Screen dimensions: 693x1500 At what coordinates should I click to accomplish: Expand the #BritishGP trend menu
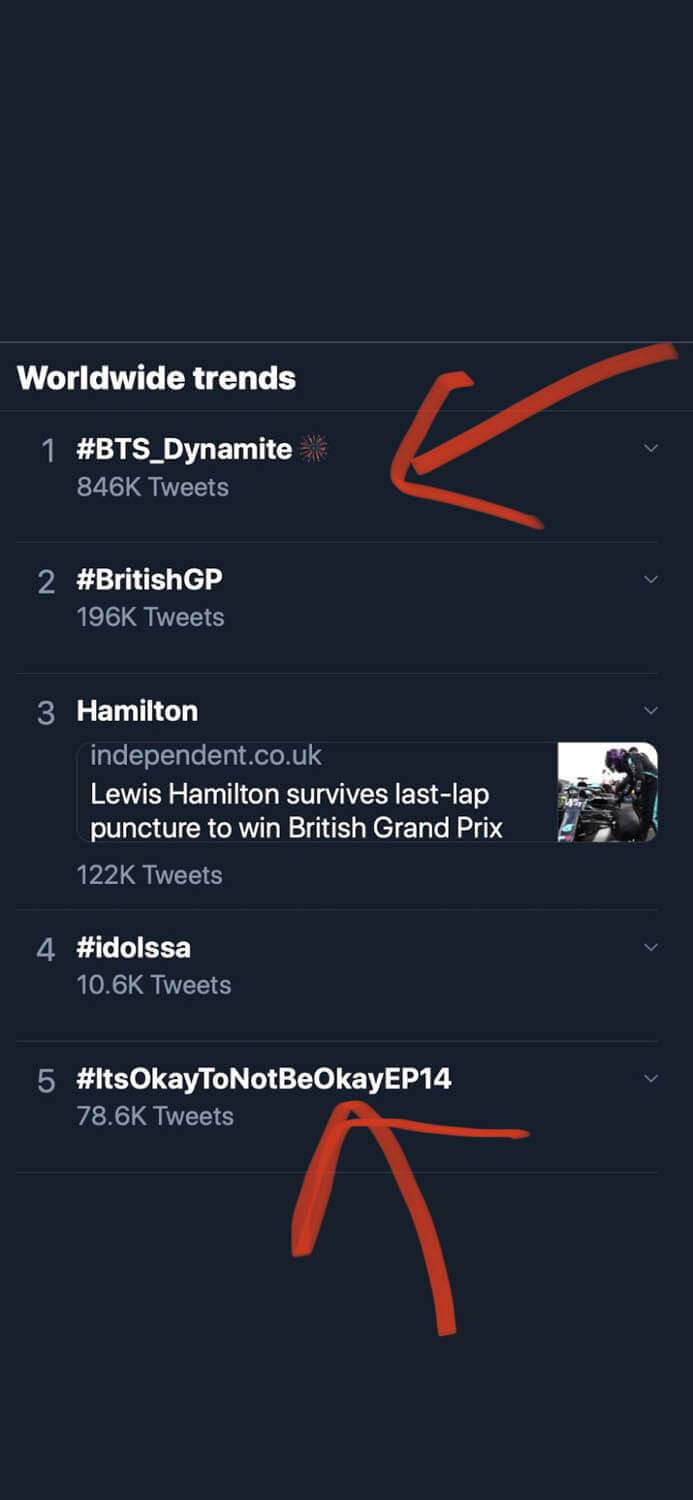point(651,579)
